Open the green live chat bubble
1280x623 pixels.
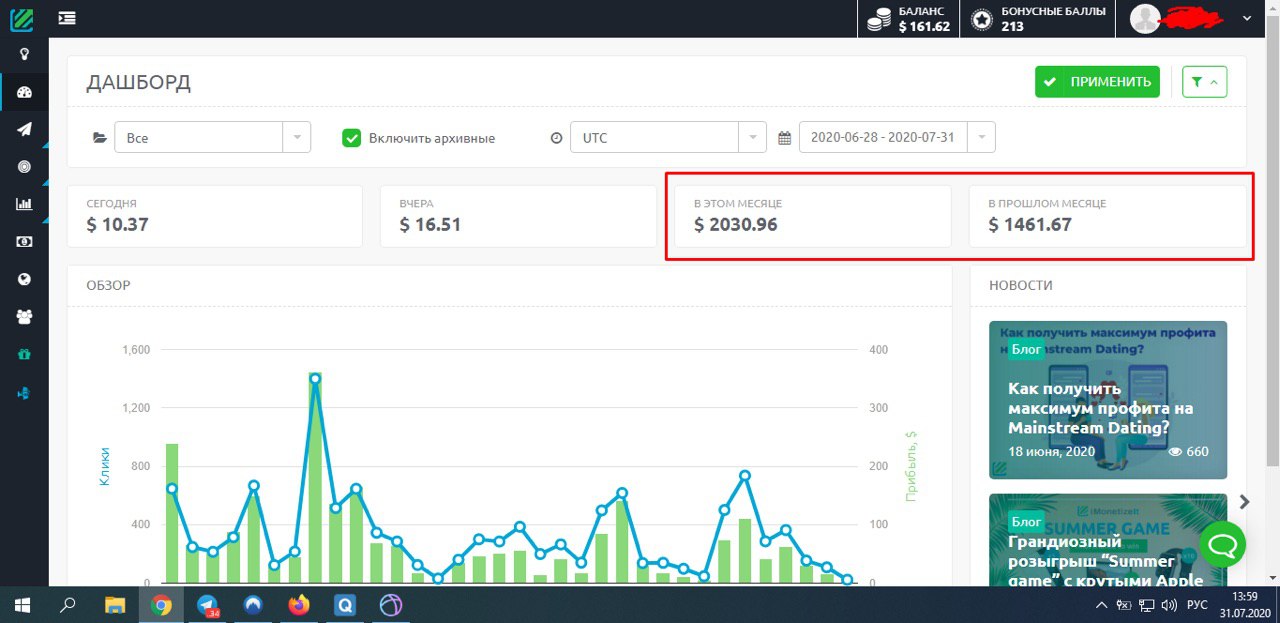point(1222,545)
